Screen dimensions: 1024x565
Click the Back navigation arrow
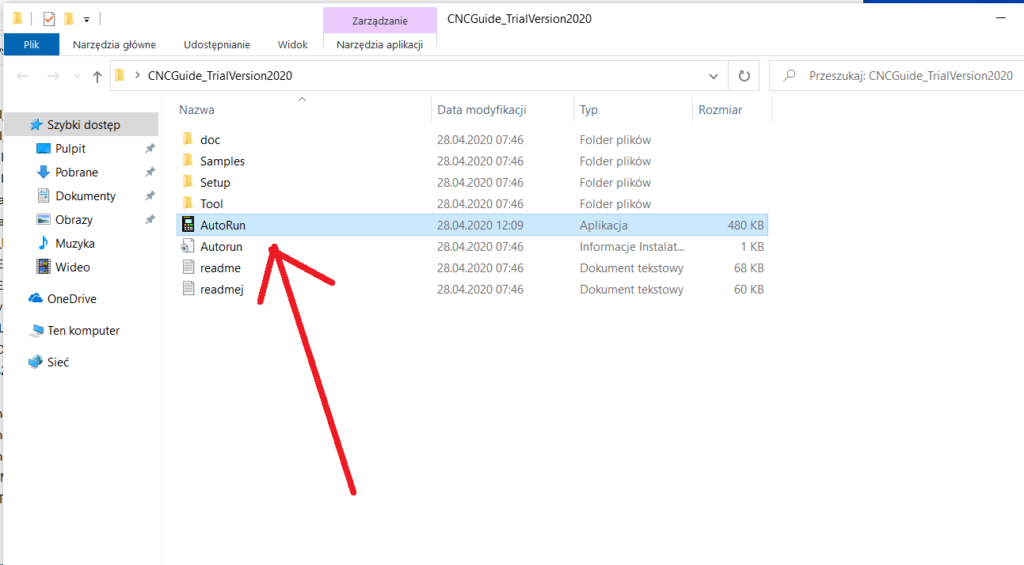coord(23,76)
